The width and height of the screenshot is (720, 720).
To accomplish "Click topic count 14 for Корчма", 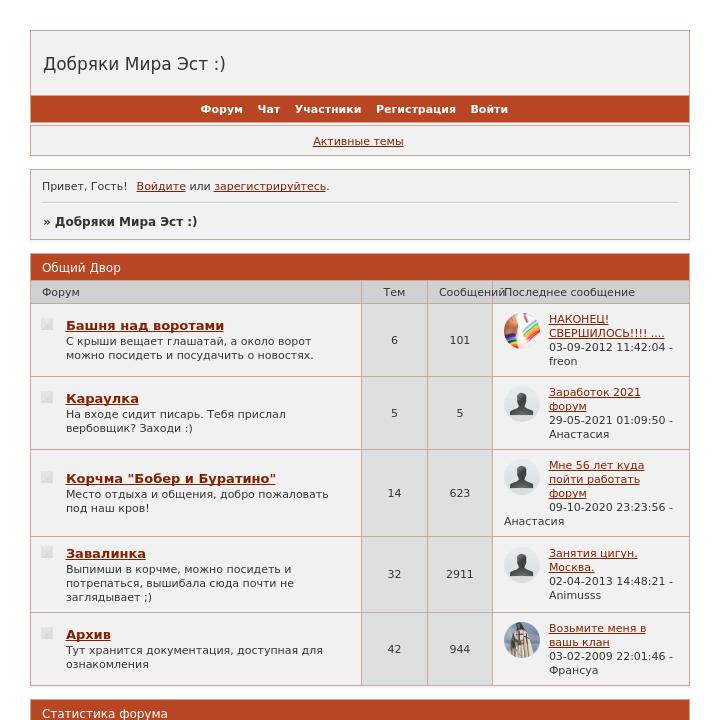I will click(x=394, y=493).
